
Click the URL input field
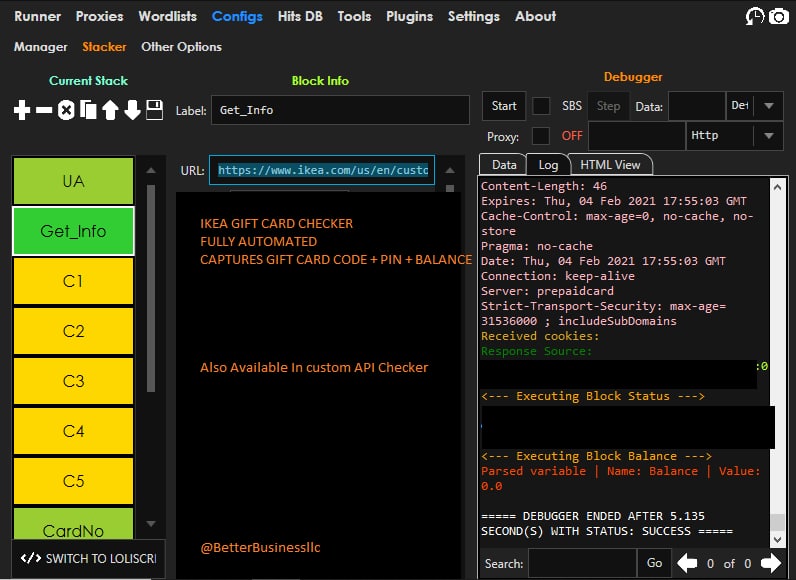click(x=322, y=170)
